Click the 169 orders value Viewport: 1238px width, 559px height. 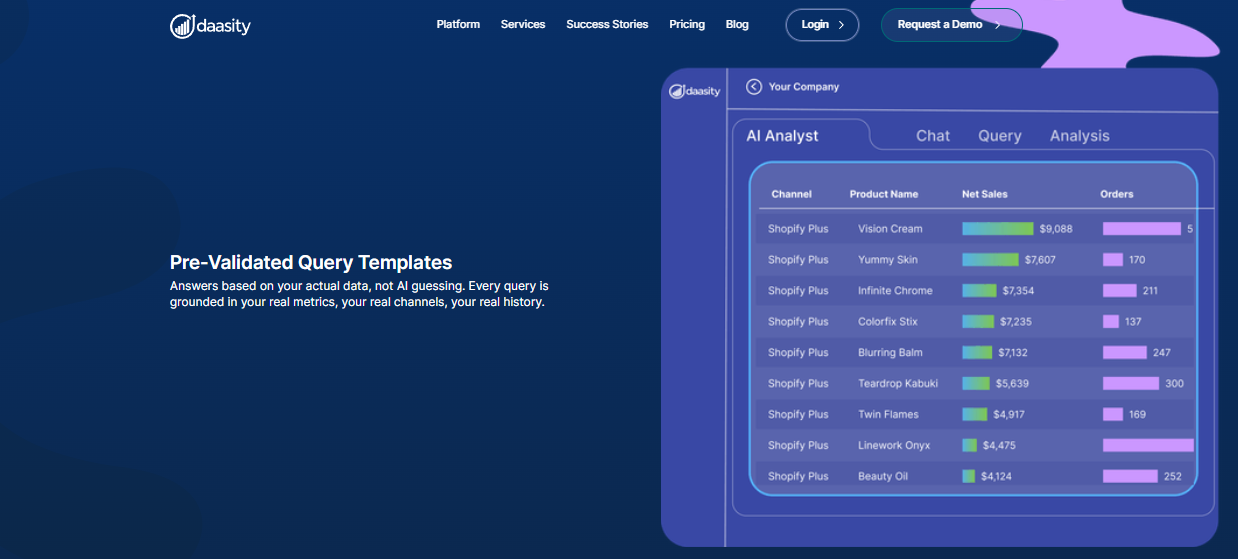[1137, 415]
